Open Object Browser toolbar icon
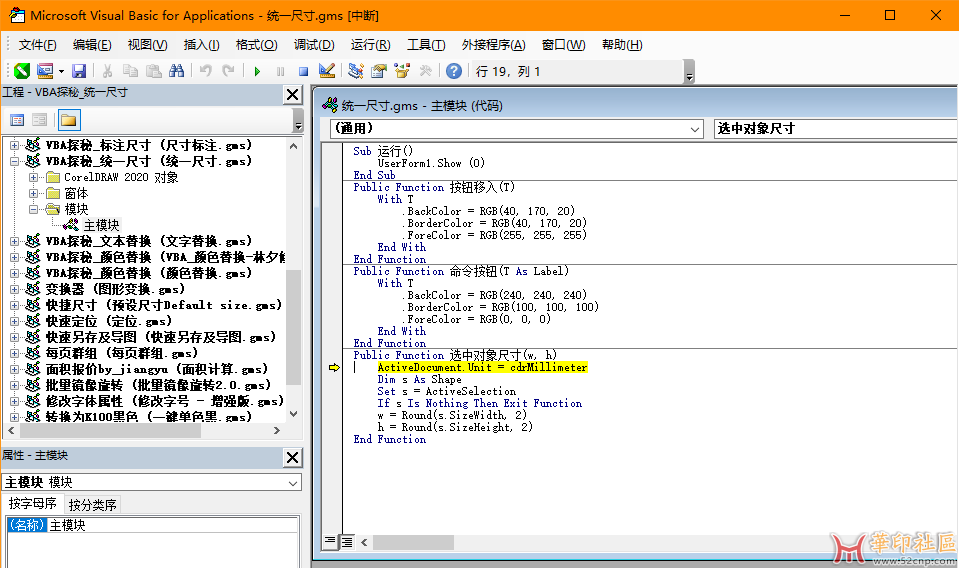The image size is (959, 568). pyautogui.click(x=402, y=71)
